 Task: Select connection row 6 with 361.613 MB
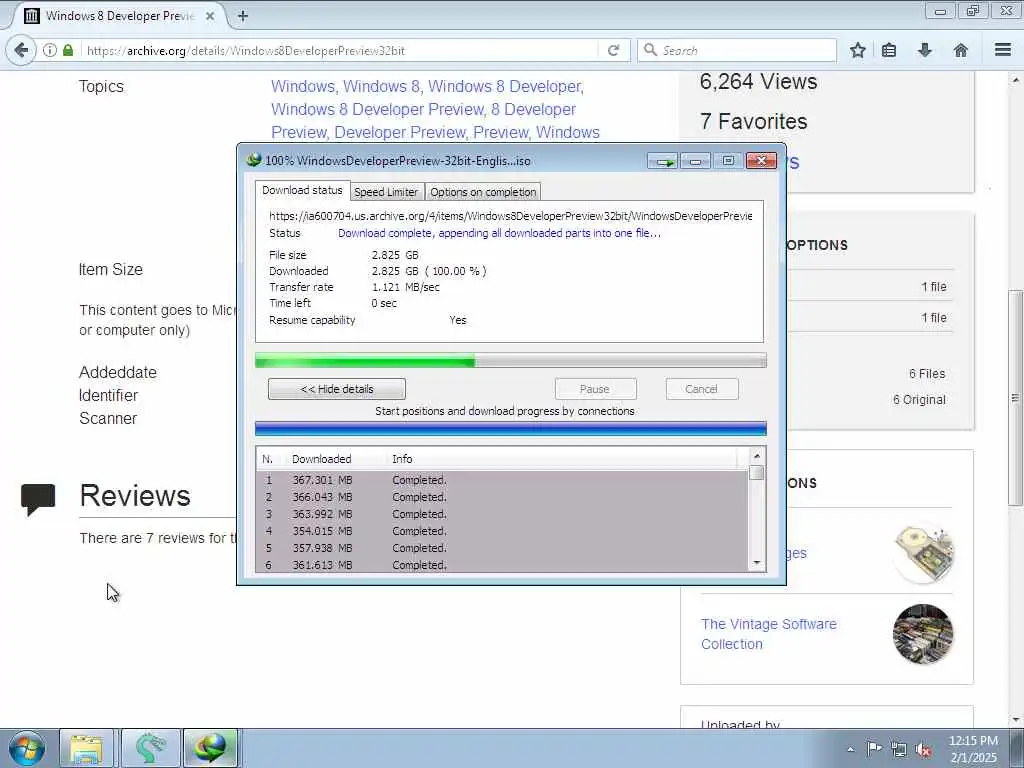click(x=502, y=565)
